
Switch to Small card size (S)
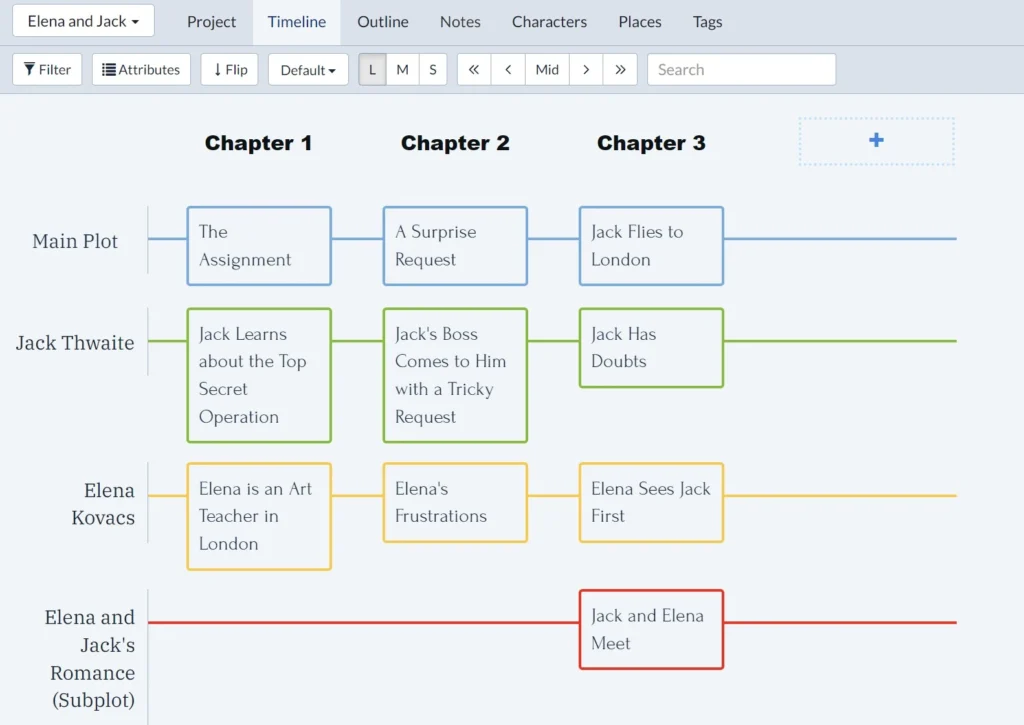(432, 70)
